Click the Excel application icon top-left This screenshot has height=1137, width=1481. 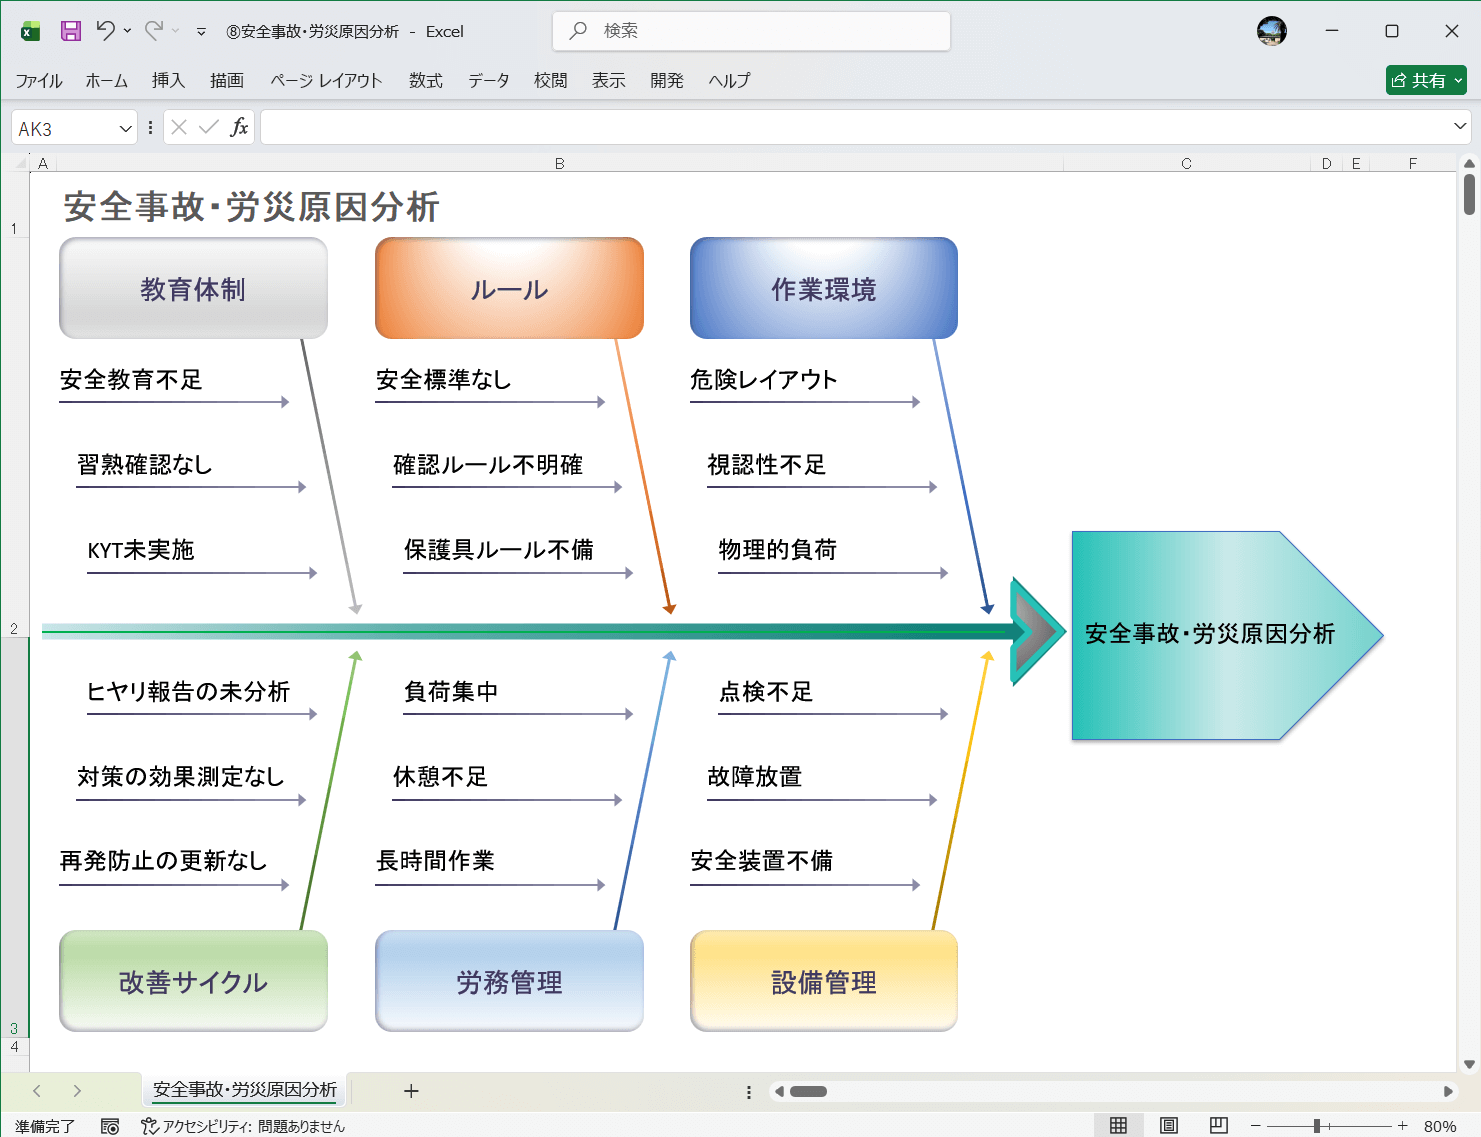coord(29,31)
